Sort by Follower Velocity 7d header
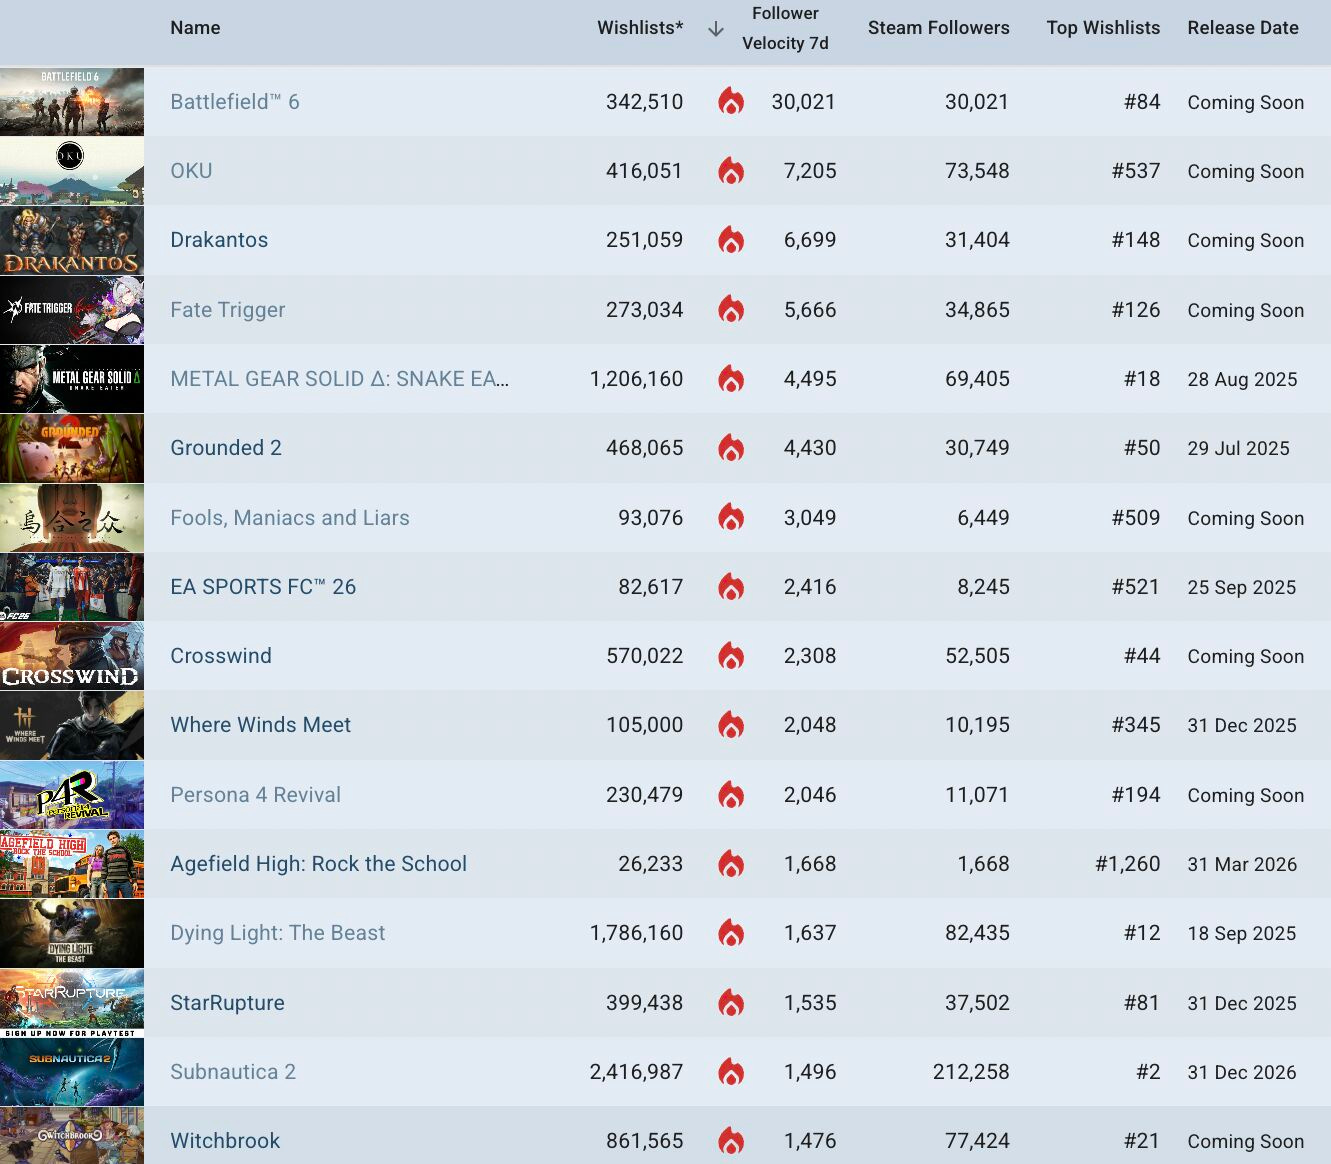Image resolution: width=1331 pixels, height=1164 pixels. tap(785, 28)
